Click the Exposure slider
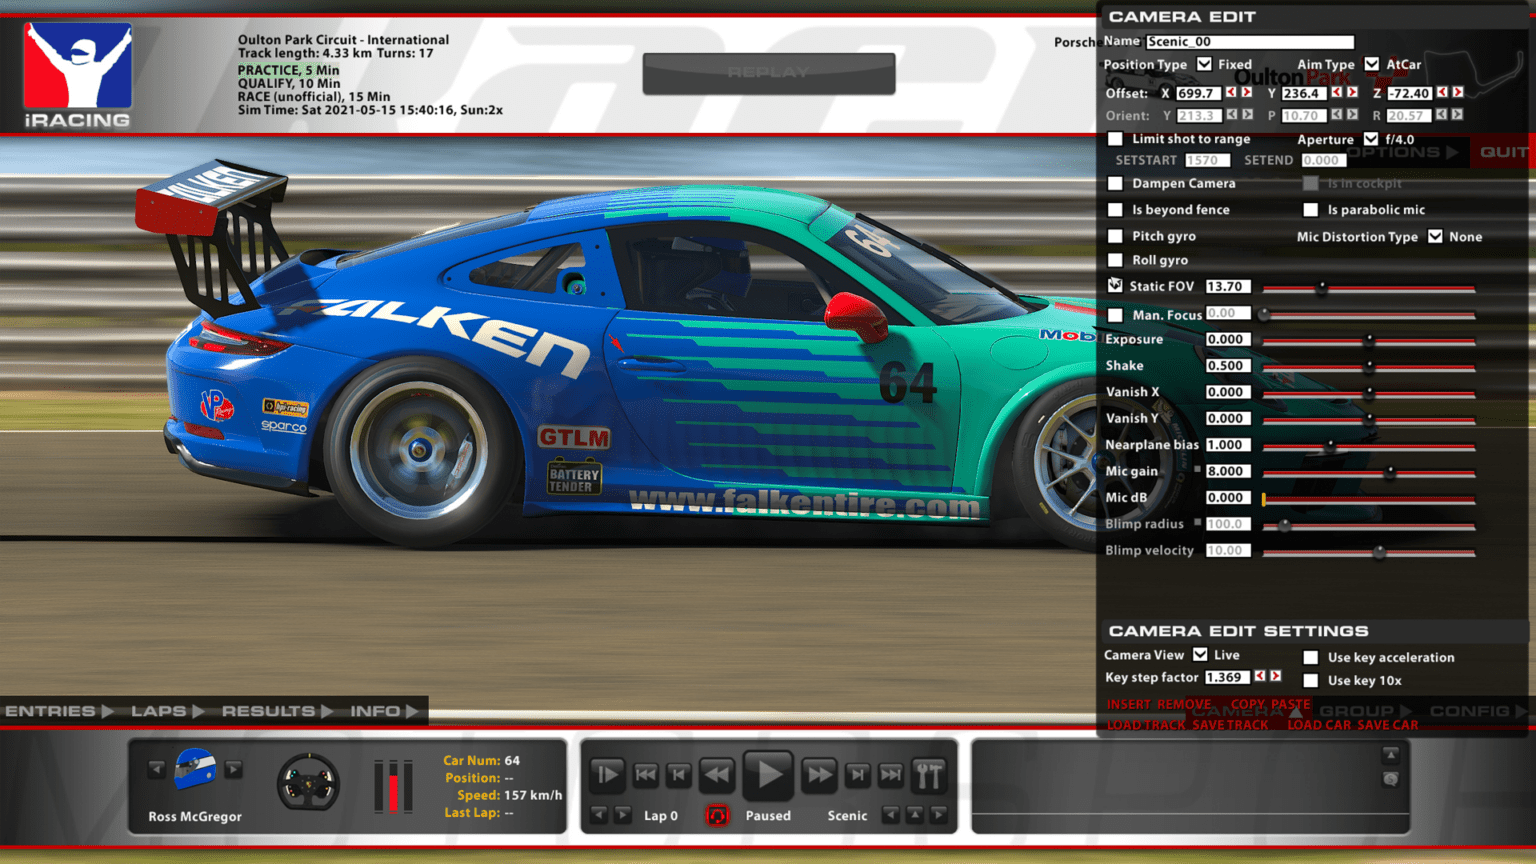The width and height of the screenshot is (1536, 864). 1369,340
